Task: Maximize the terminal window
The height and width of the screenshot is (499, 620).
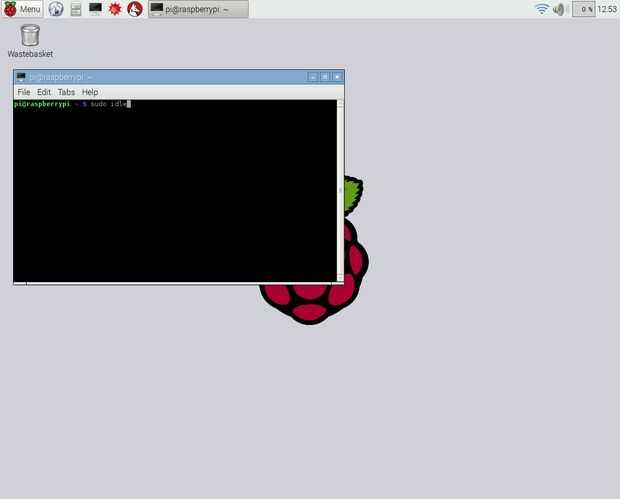Action: (325, 77)
